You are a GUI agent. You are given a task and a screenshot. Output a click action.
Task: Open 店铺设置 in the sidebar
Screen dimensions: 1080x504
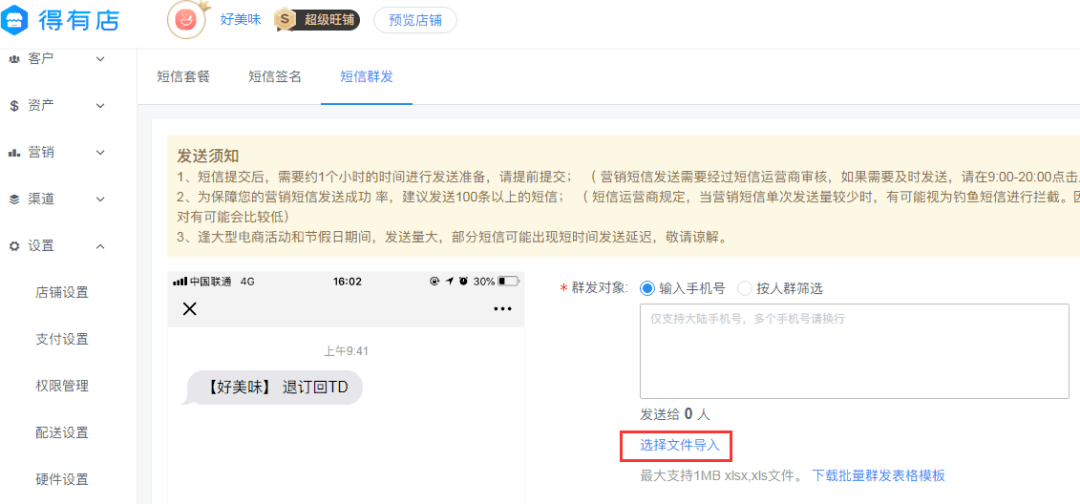click(x=62, y=293)
